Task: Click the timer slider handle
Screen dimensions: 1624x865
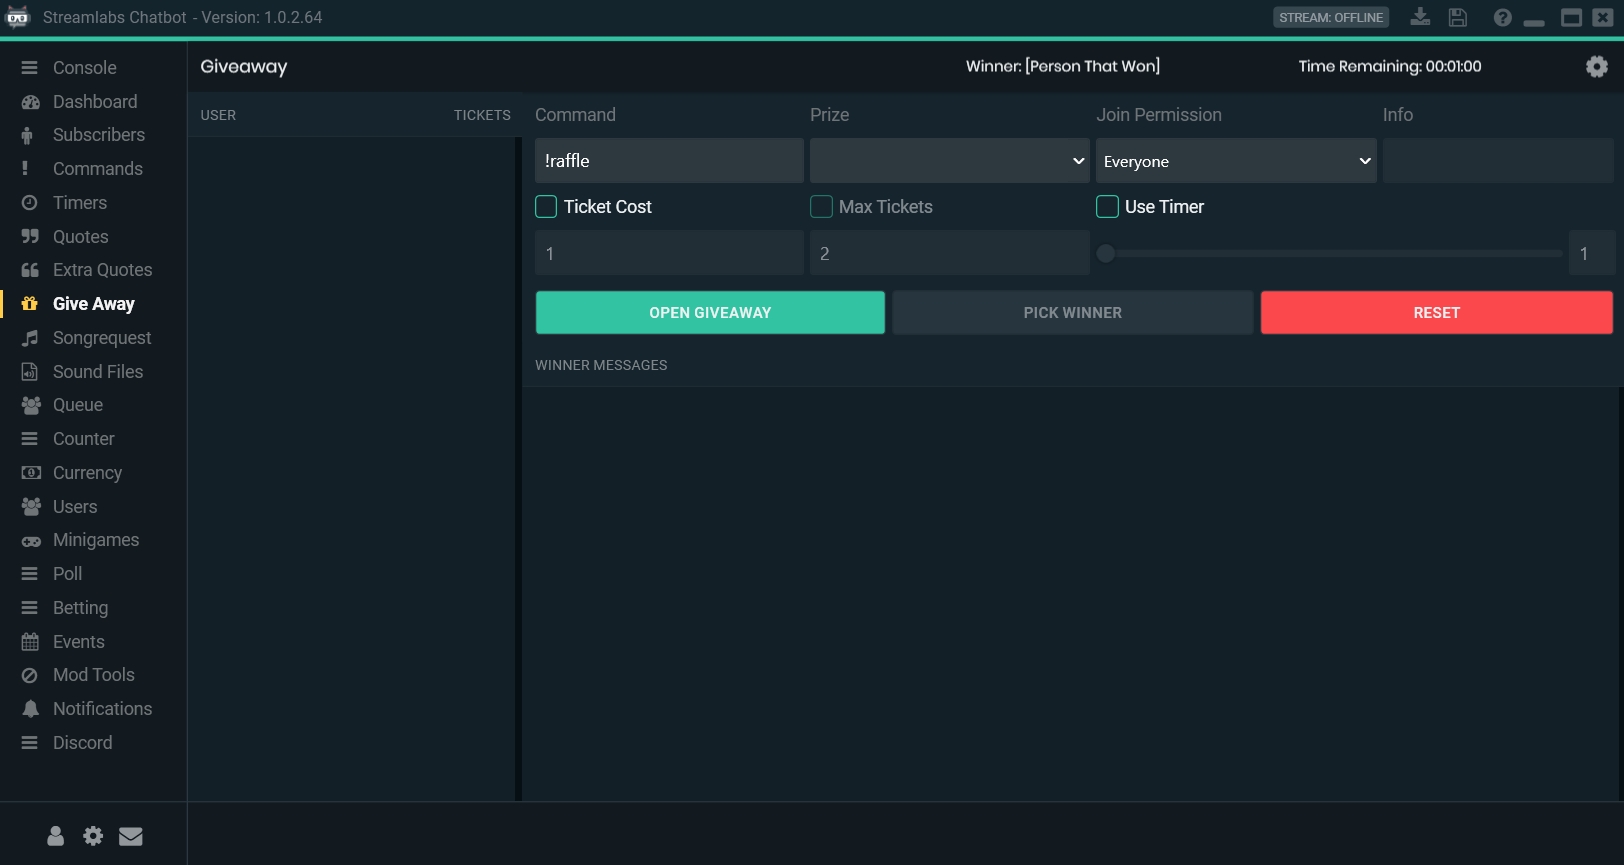Action: [x=1105, y=254]
